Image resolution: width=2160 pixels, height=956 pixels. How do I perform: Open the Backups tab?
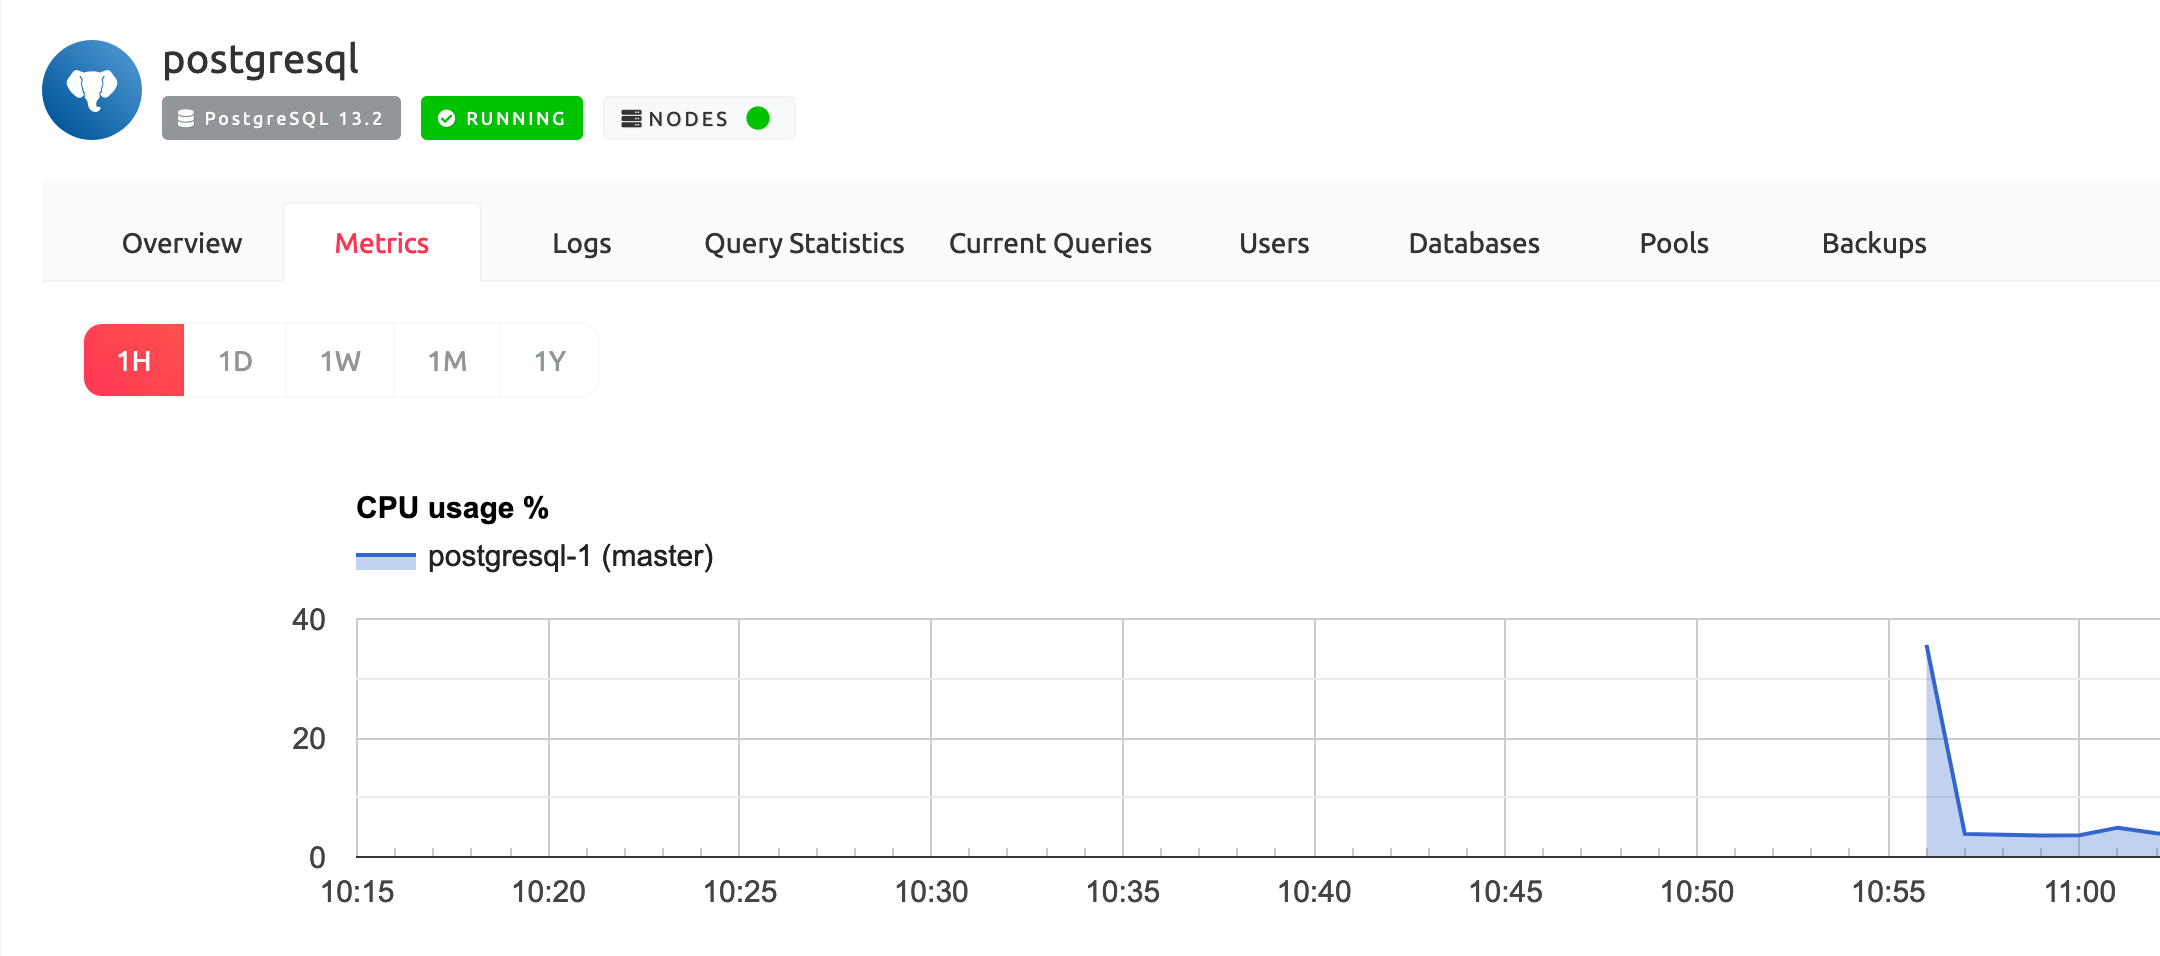pos(1874,242)
